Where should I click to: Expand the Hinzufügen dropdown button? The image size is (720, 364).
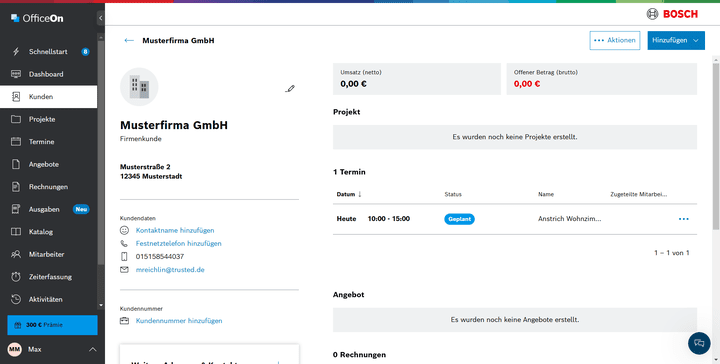(x=676, y=40)
